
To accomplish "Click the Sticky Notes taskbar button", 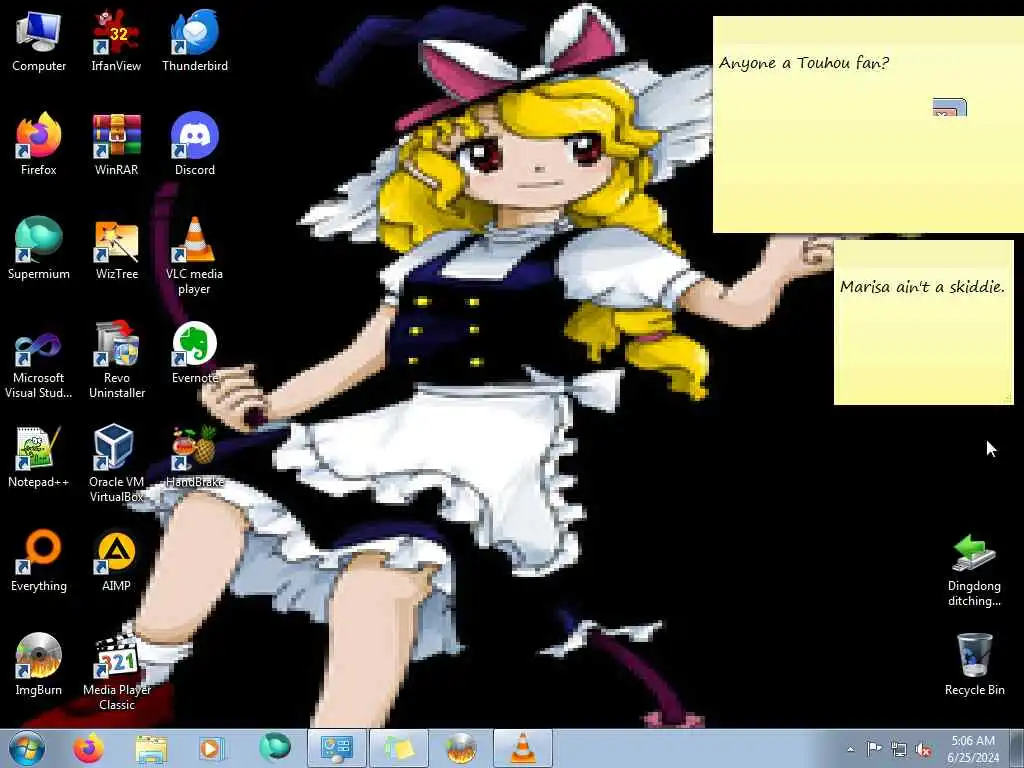I will (399, 748).
